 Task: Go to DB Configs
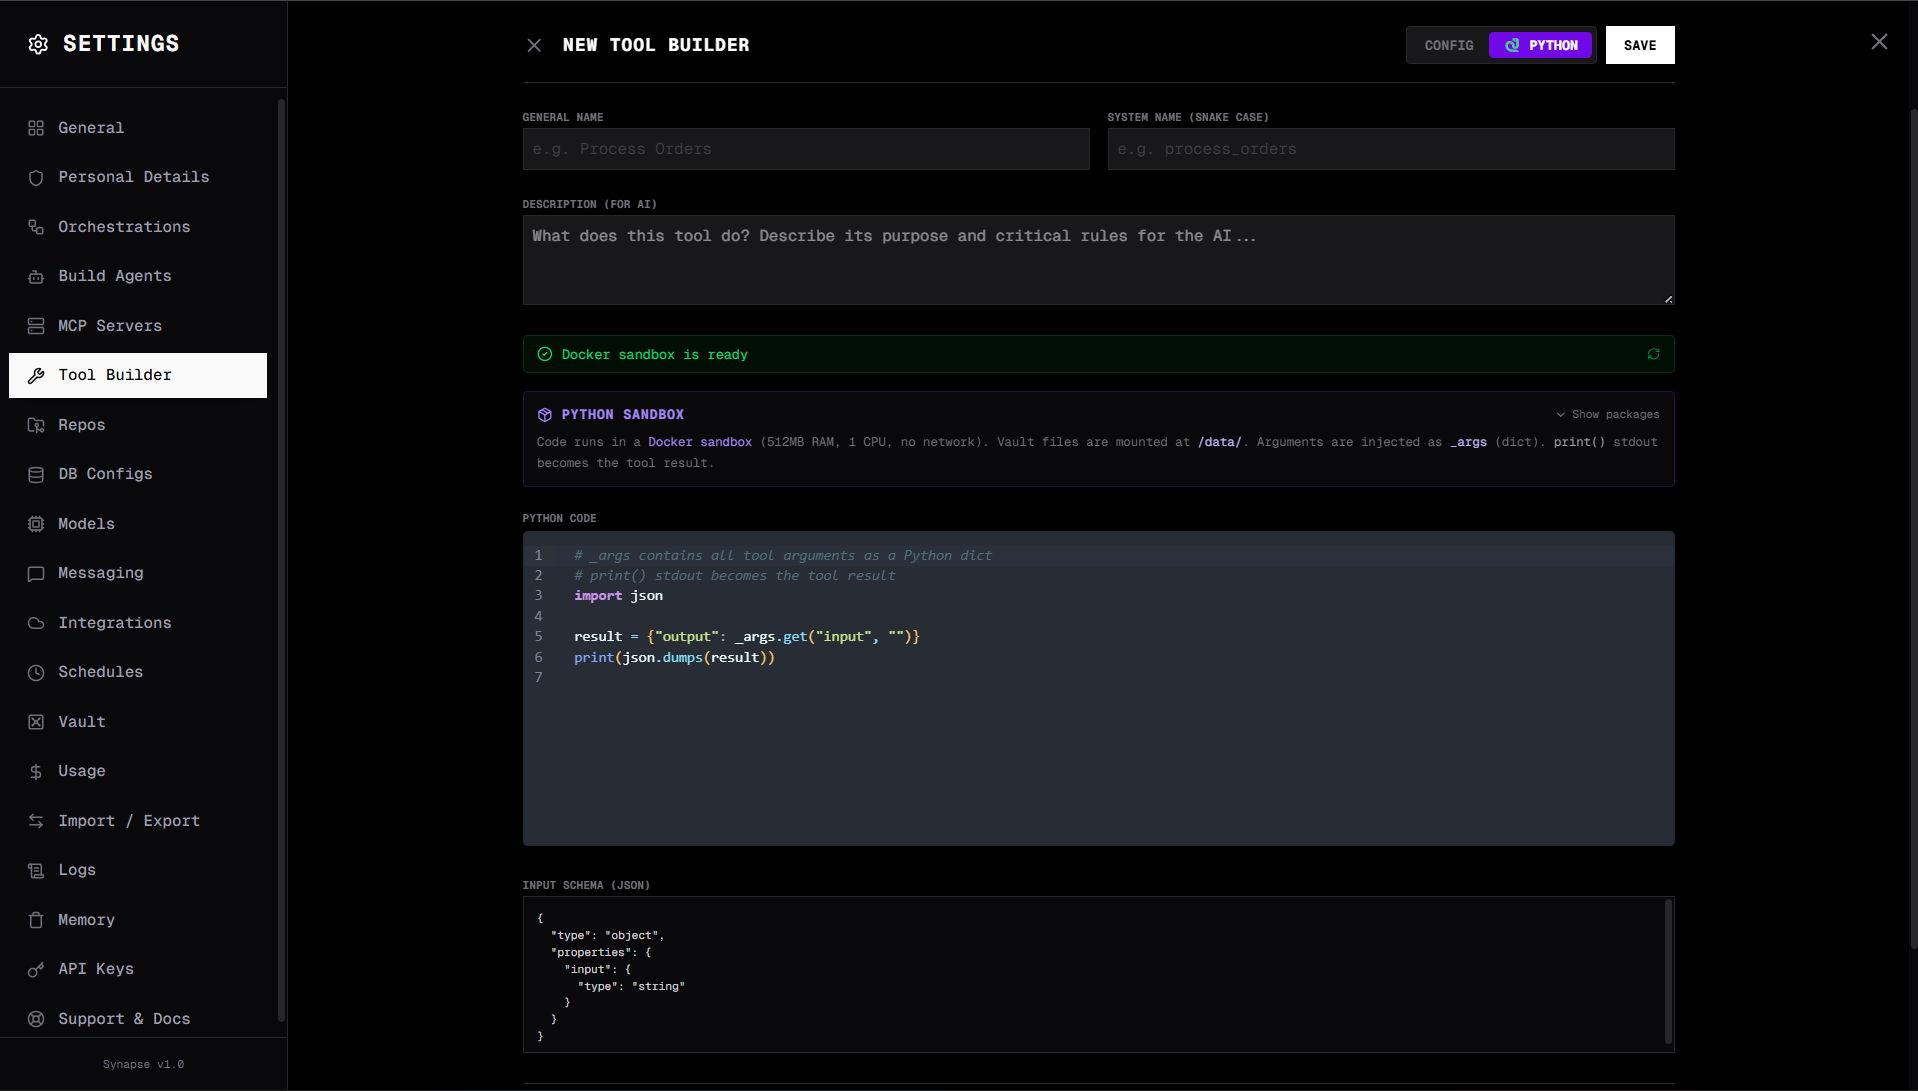coord(138,474)
